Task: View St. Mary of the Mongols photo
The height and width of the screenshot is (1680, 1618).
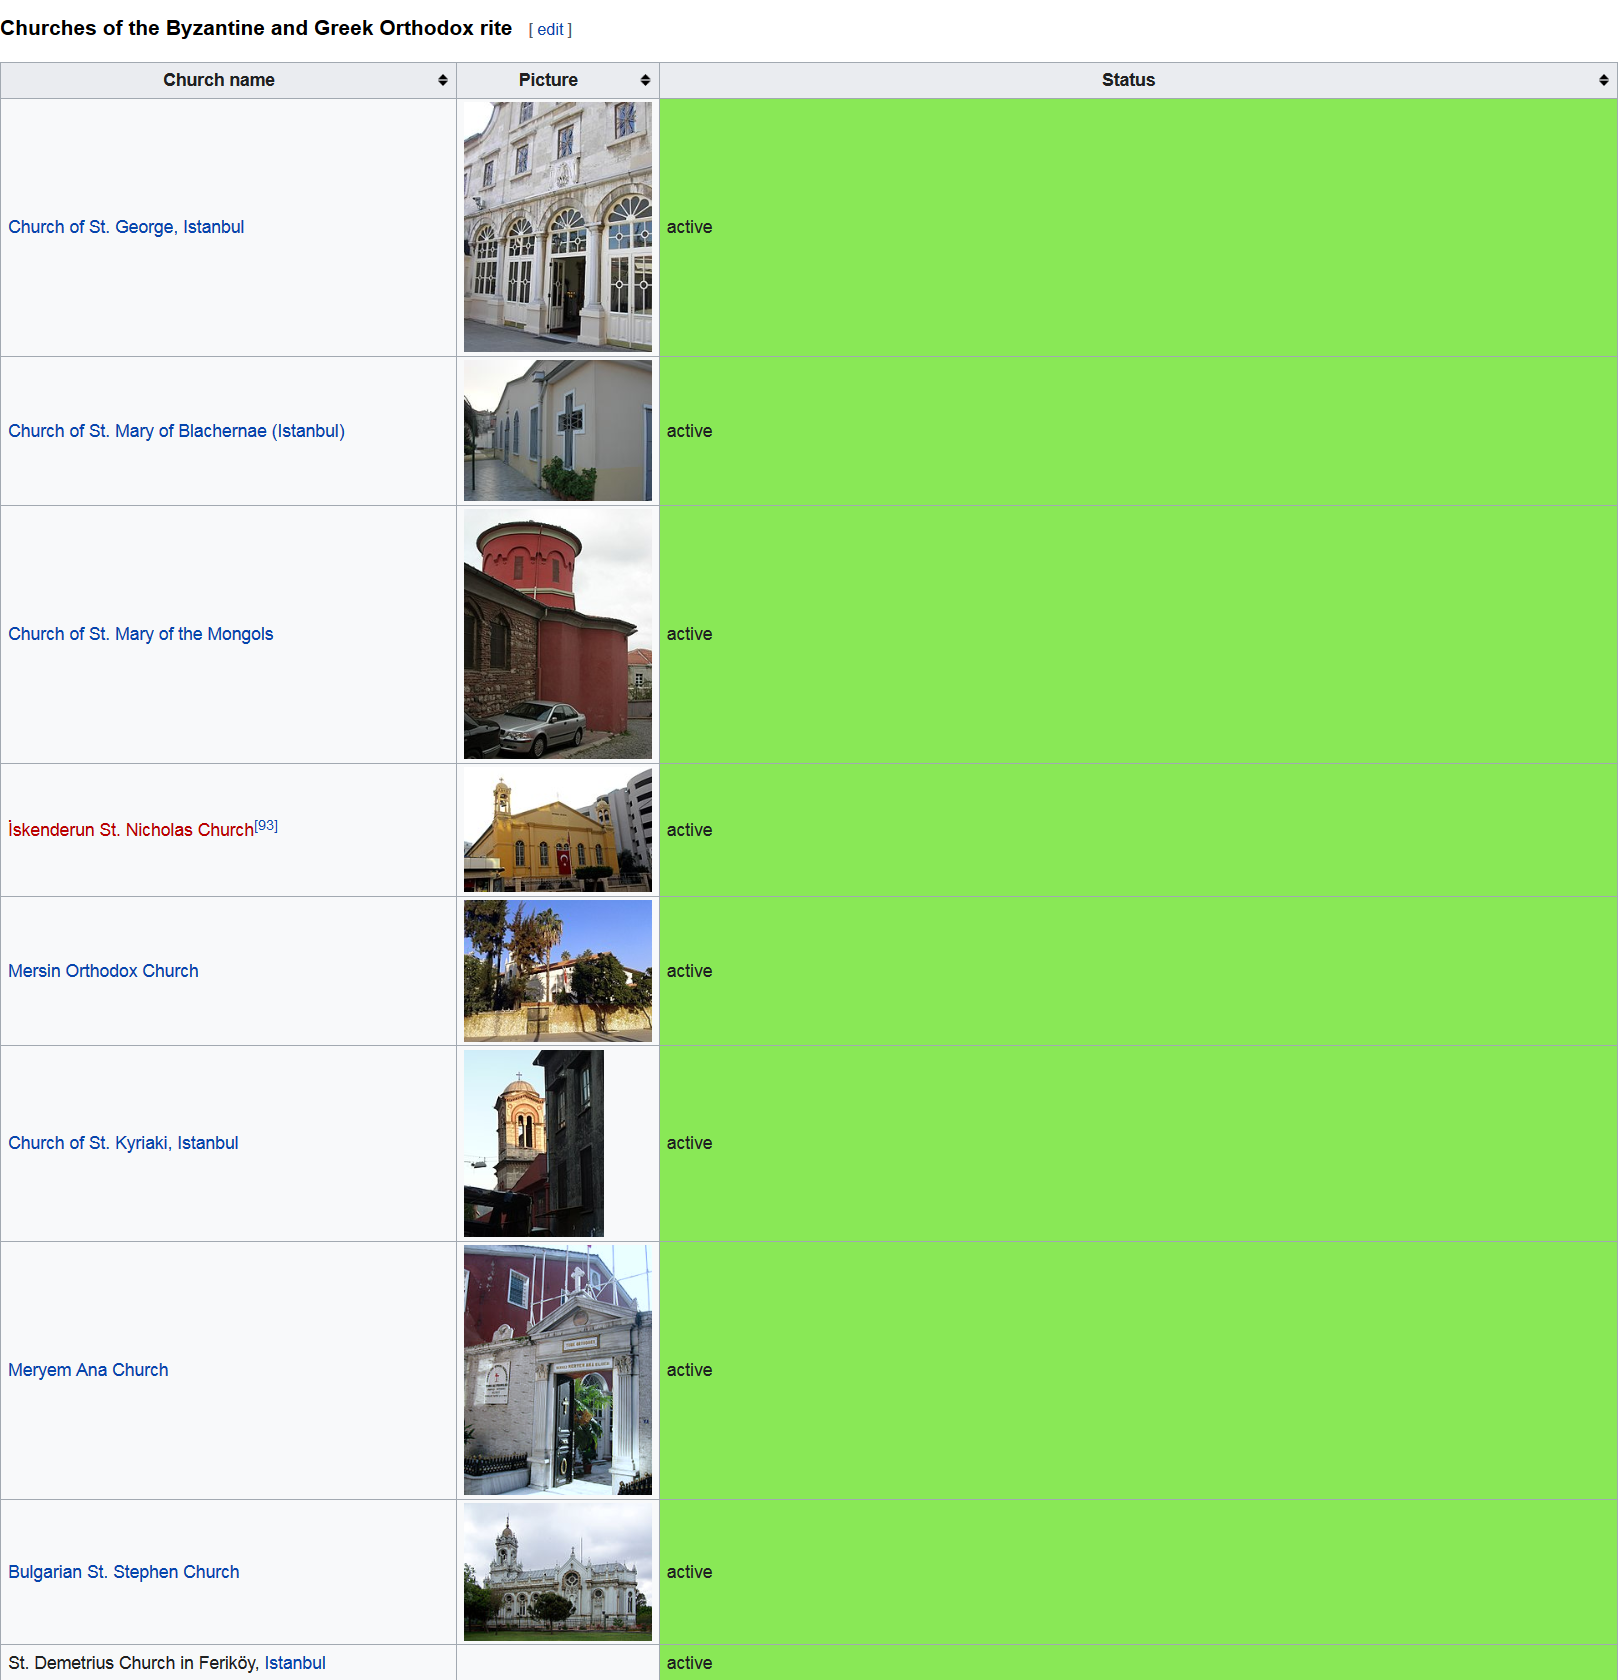Action: [558, 634]
